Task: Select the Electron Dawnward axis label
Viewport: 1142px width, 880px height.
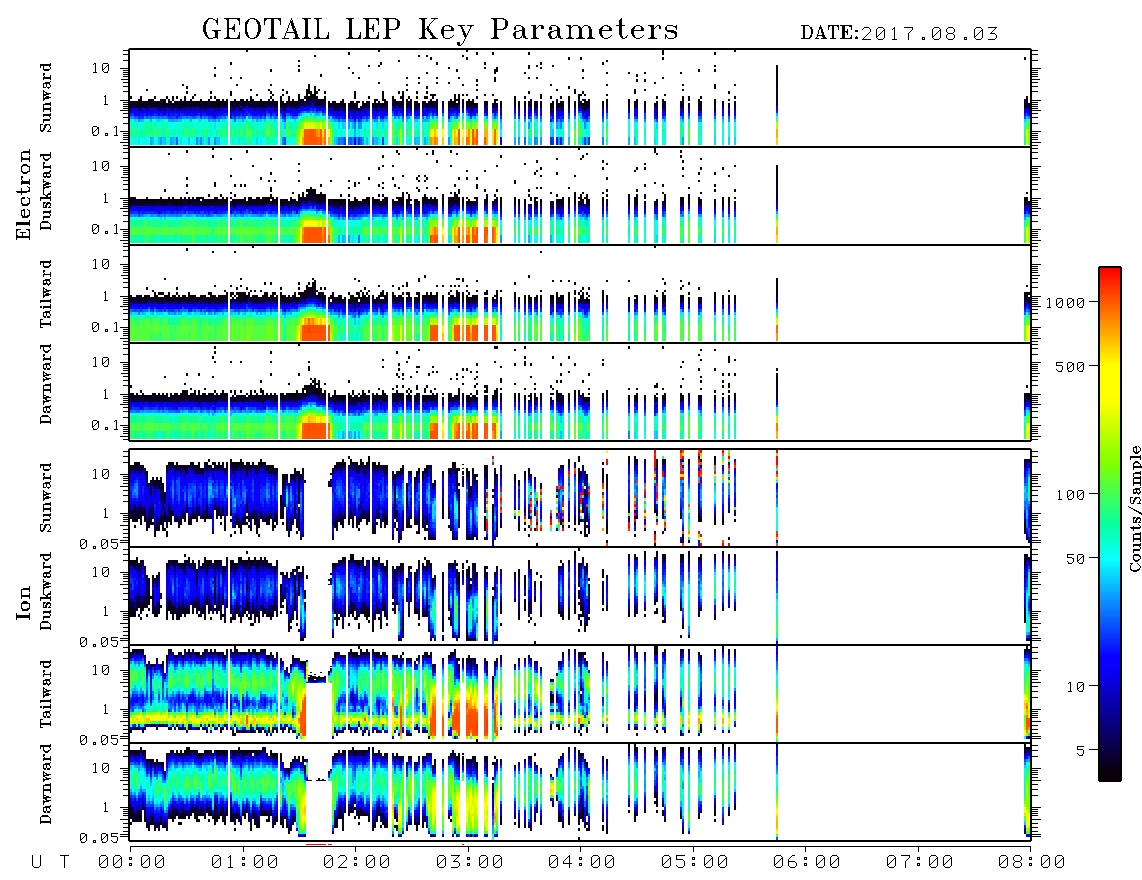Action: (45, 385)
